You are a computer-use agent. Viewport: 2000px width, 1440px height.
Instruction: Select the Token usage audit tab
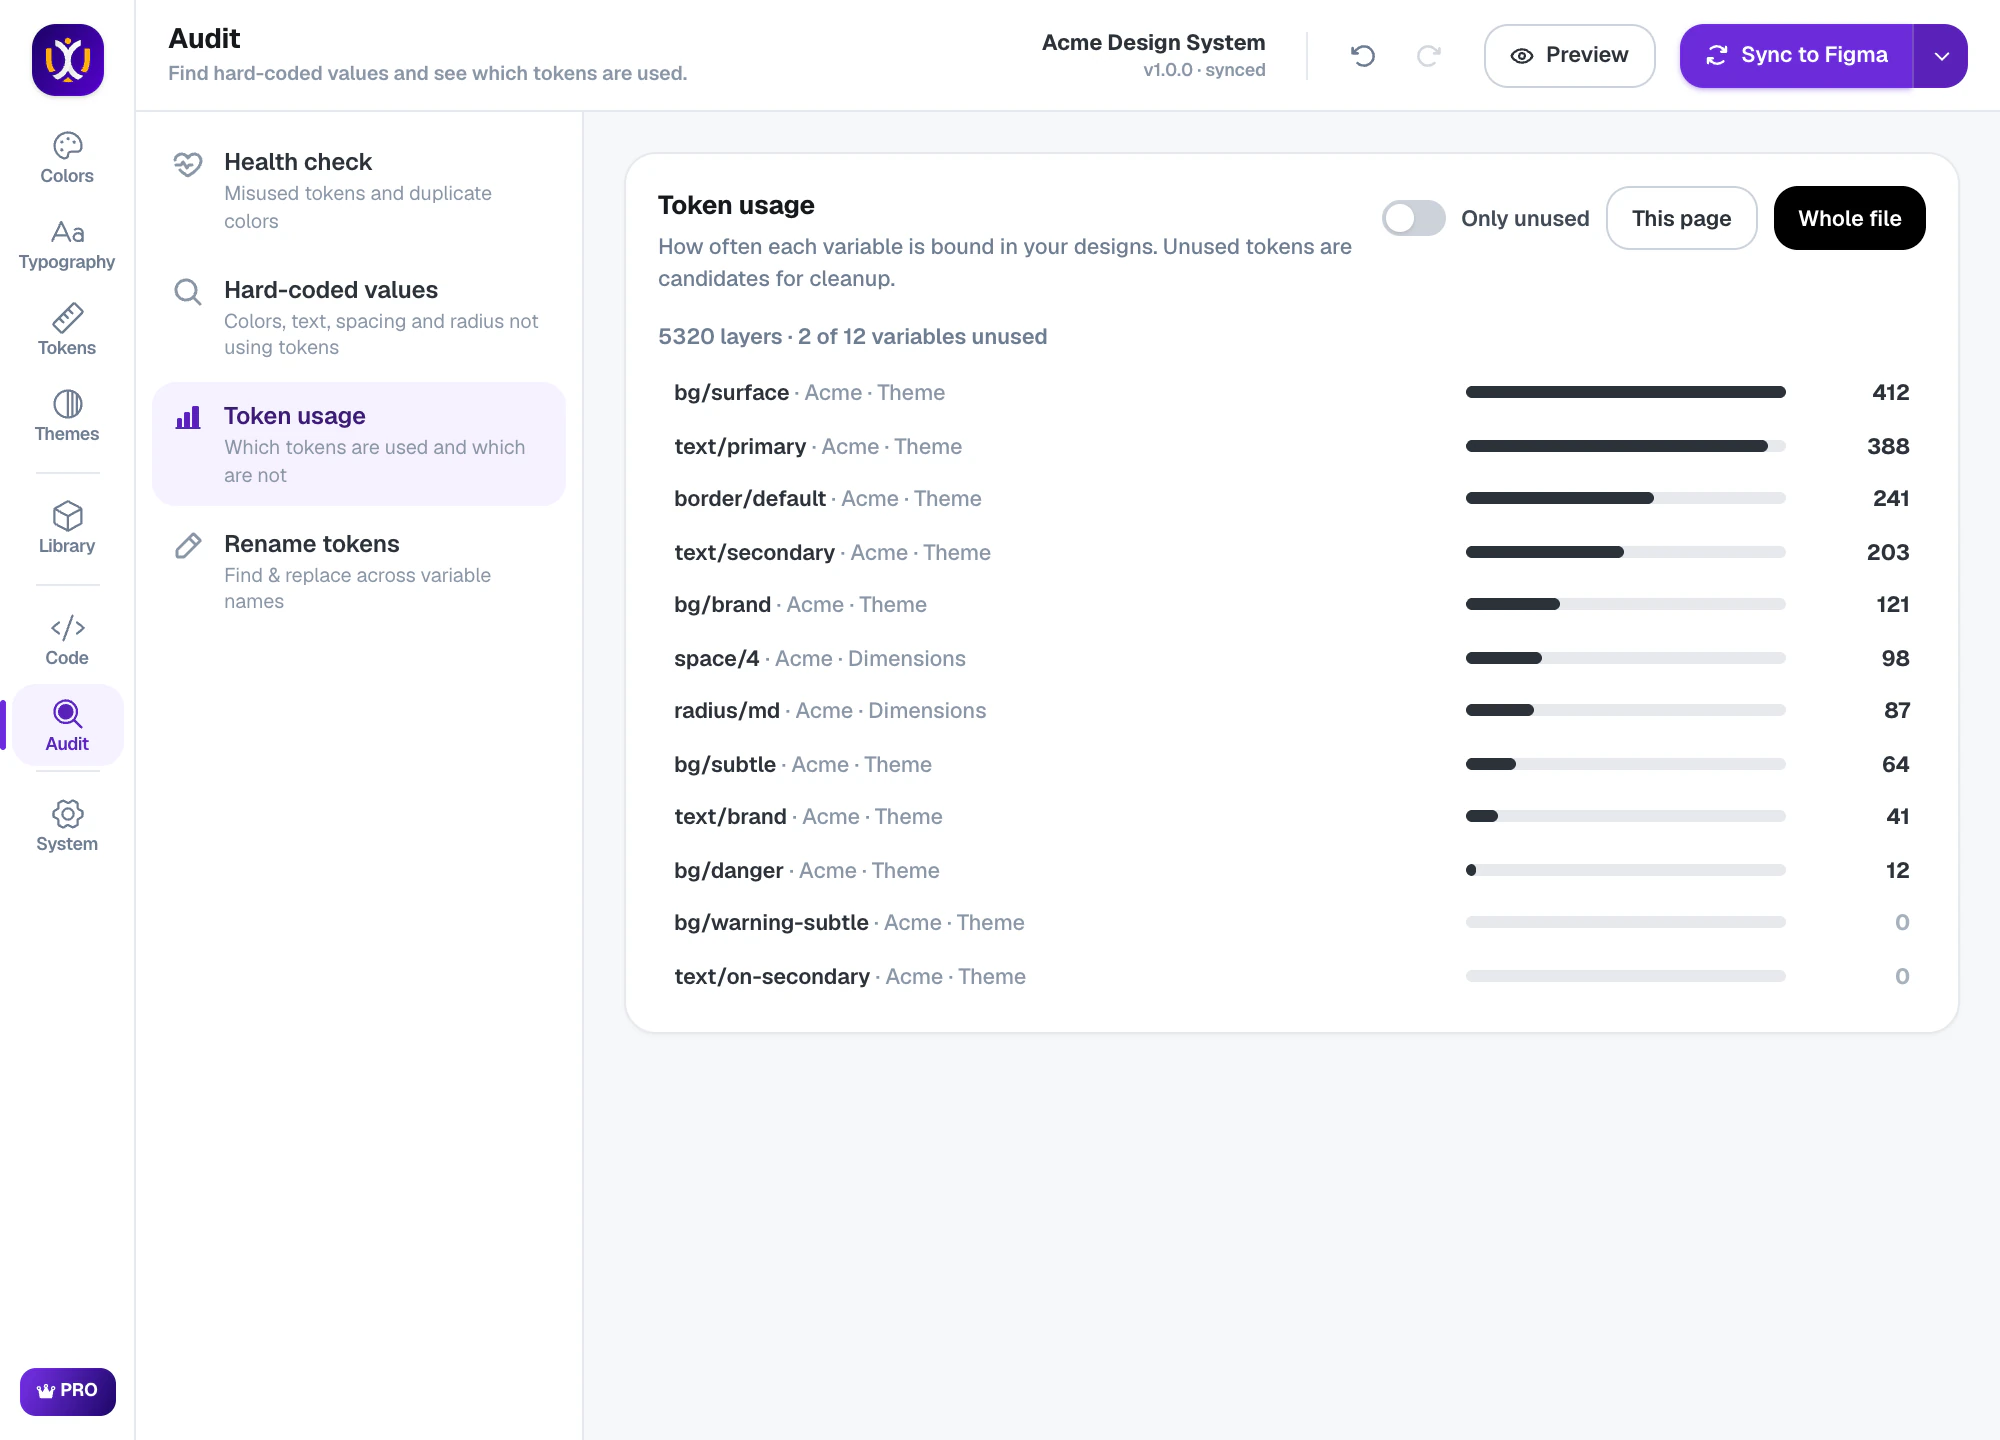pyautogui.click(x=359, y=444)
